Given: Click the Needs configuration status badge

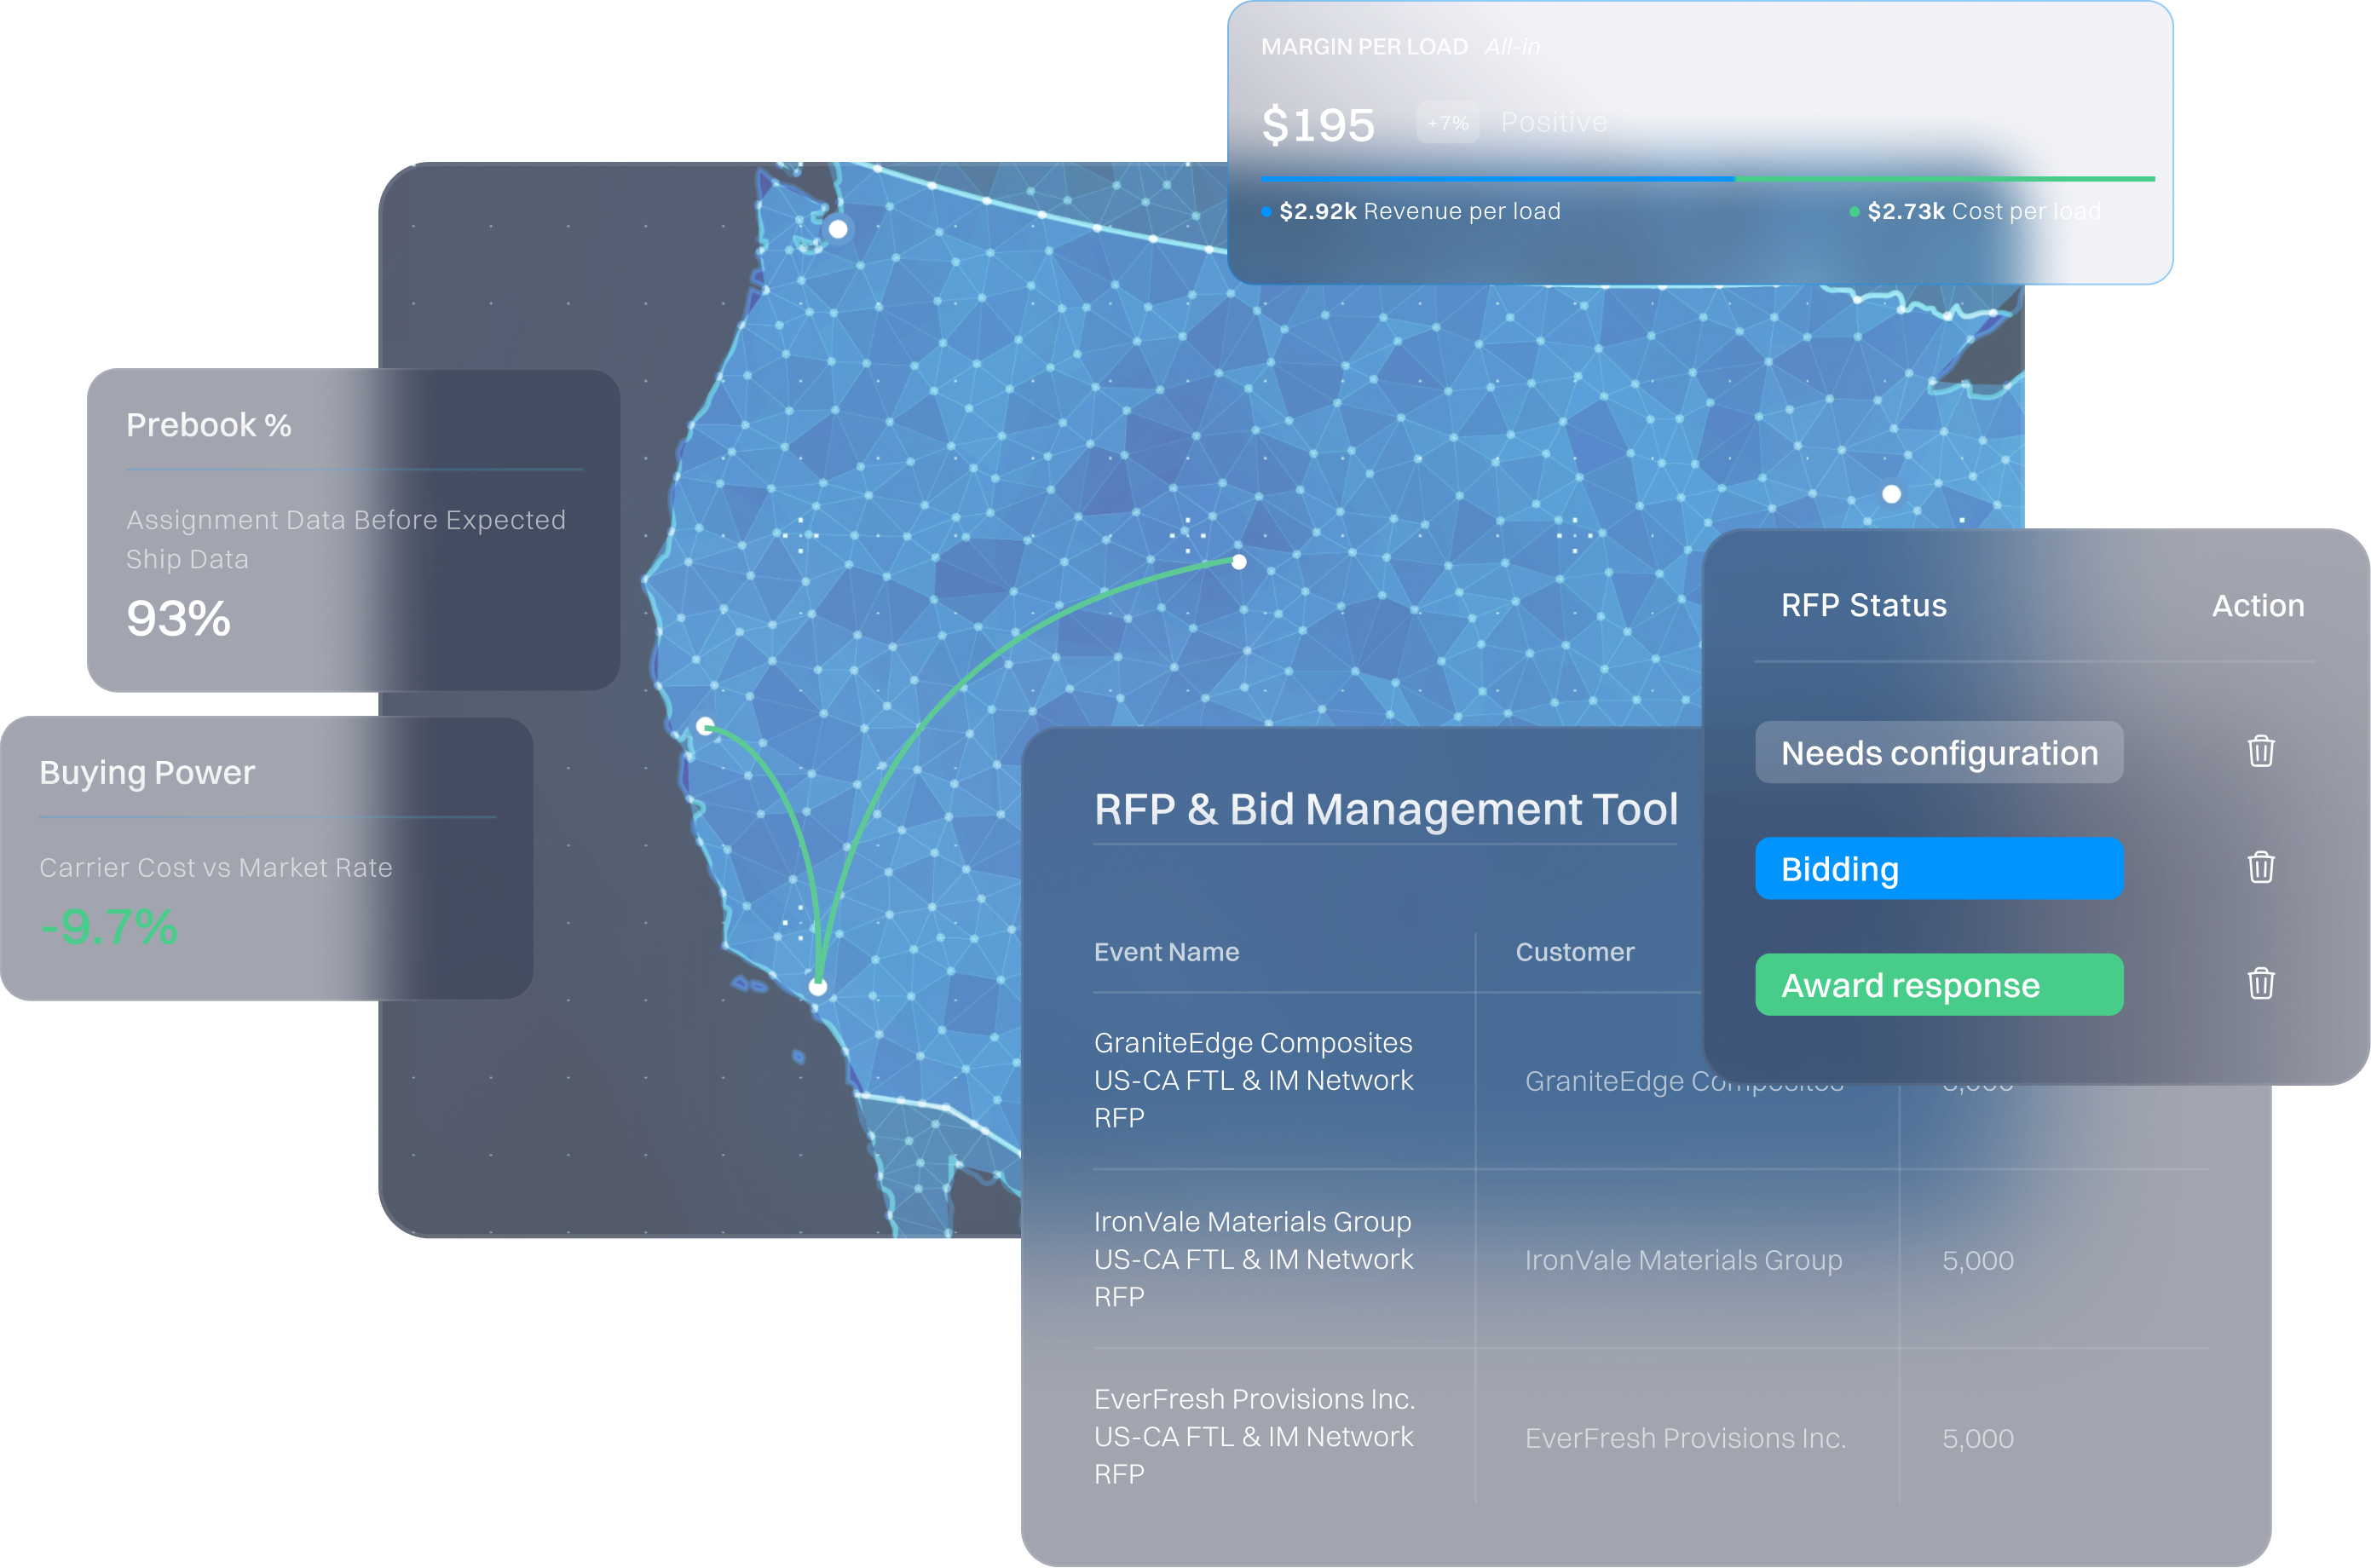Looking at the screenshot, I should [x=1938, y=753].
